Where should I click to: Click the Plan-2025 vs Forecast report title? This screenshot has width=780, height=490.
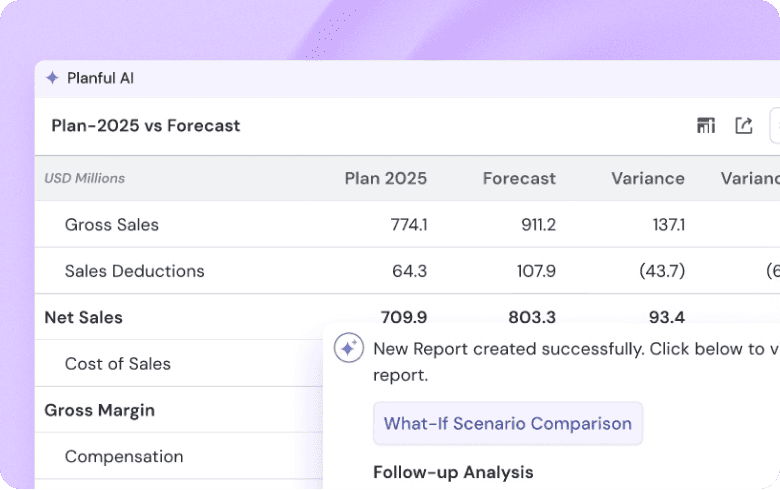coord(146,125)
